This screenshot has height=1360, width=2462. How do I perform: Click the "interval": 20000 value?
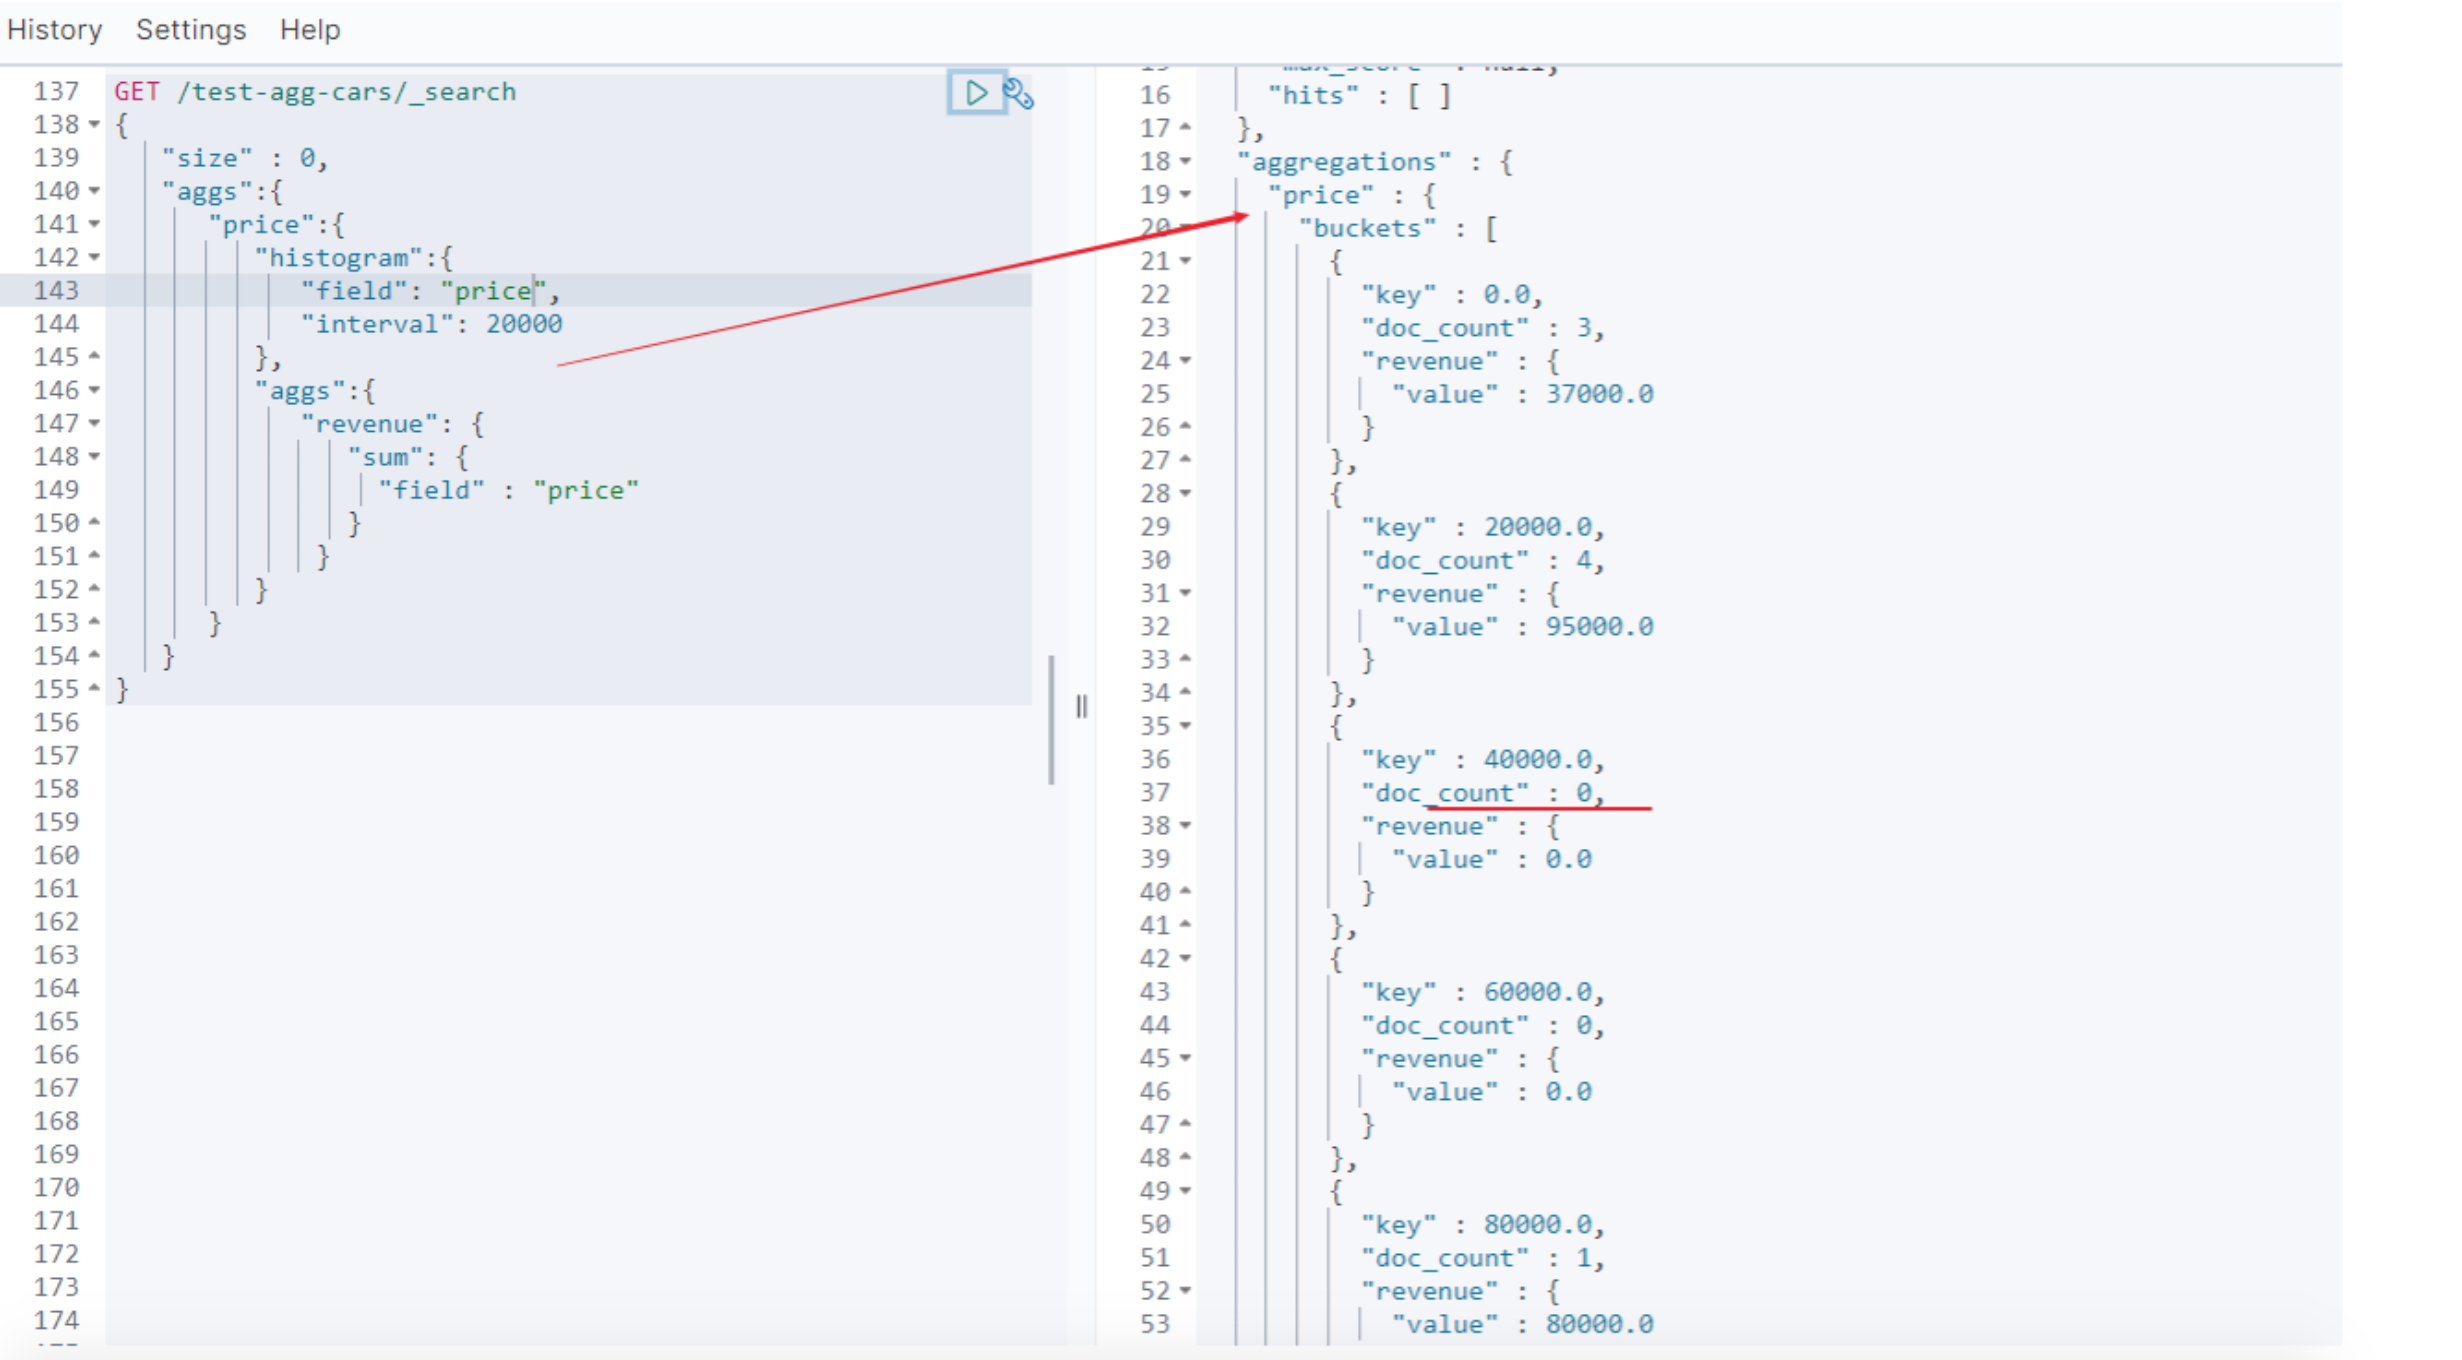click(x=524, y=324)
